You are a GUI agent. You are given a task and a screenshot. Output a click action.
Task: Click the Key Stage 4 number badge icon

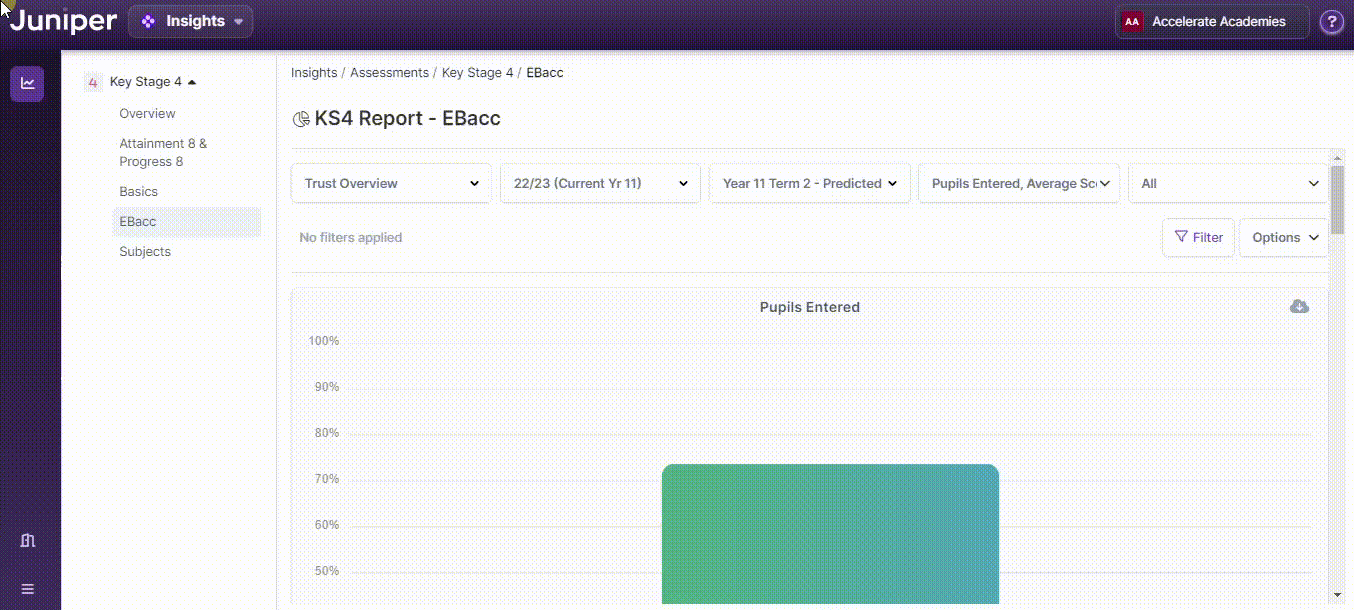tap(93, 83)
